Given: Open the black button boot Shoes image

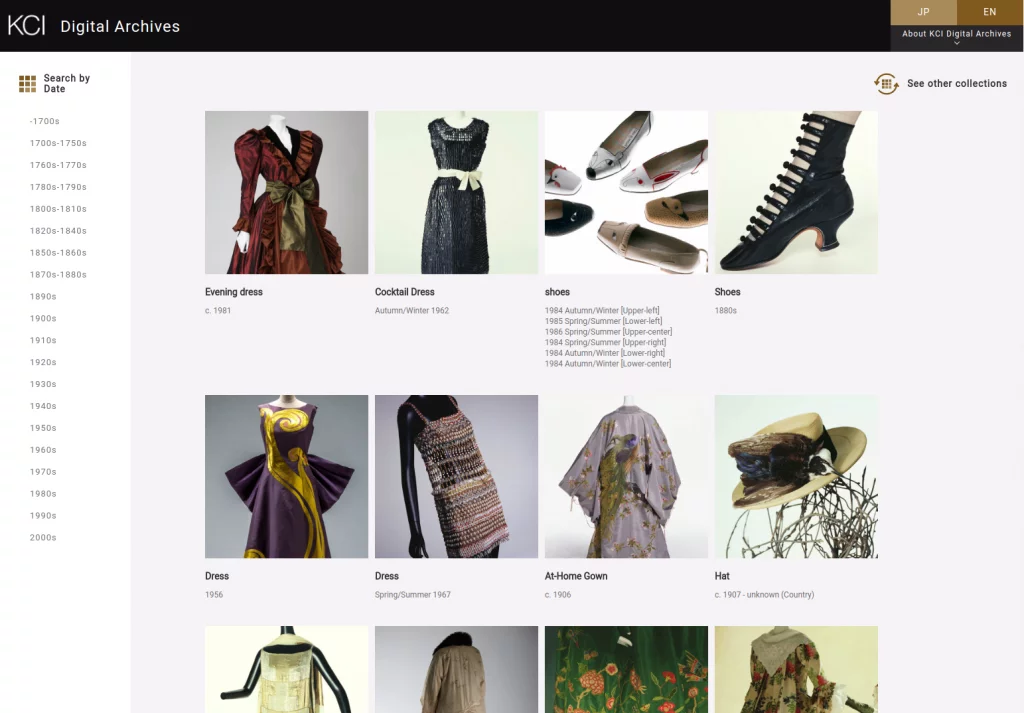Looking at the screenshot, I should click(x=796, y=192).
